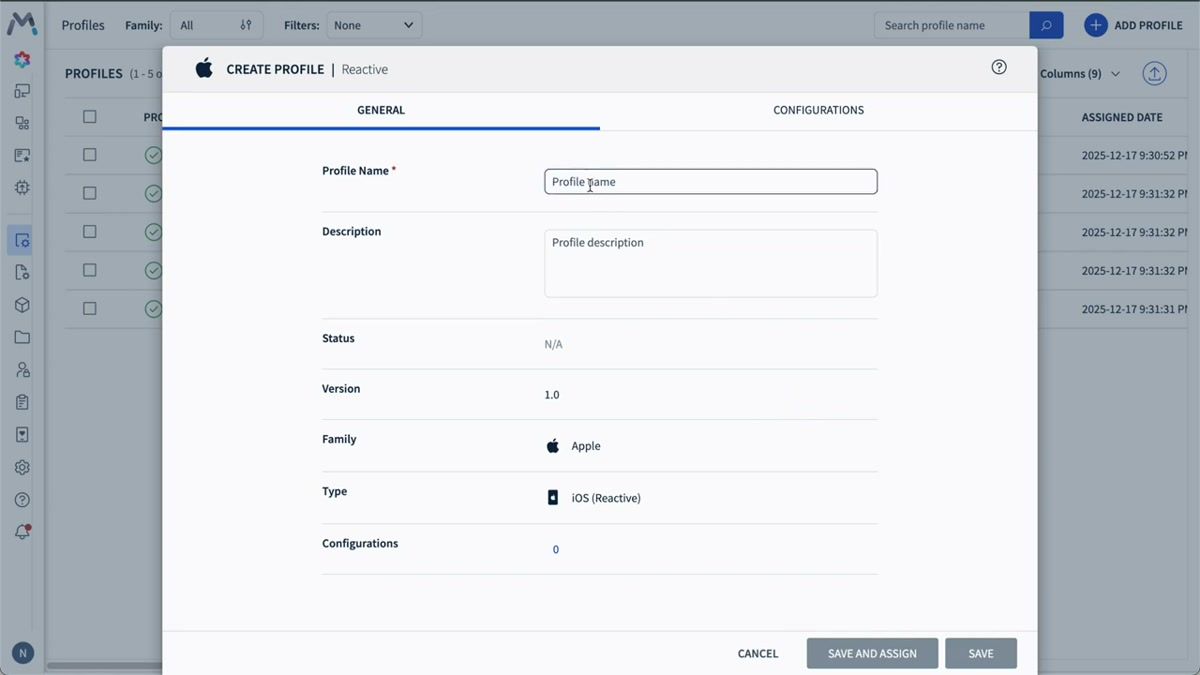This screenshot has width=1200, height=675.
Task: Click the upload arrow icon near Columns
Action: [x=1154, y=73]
